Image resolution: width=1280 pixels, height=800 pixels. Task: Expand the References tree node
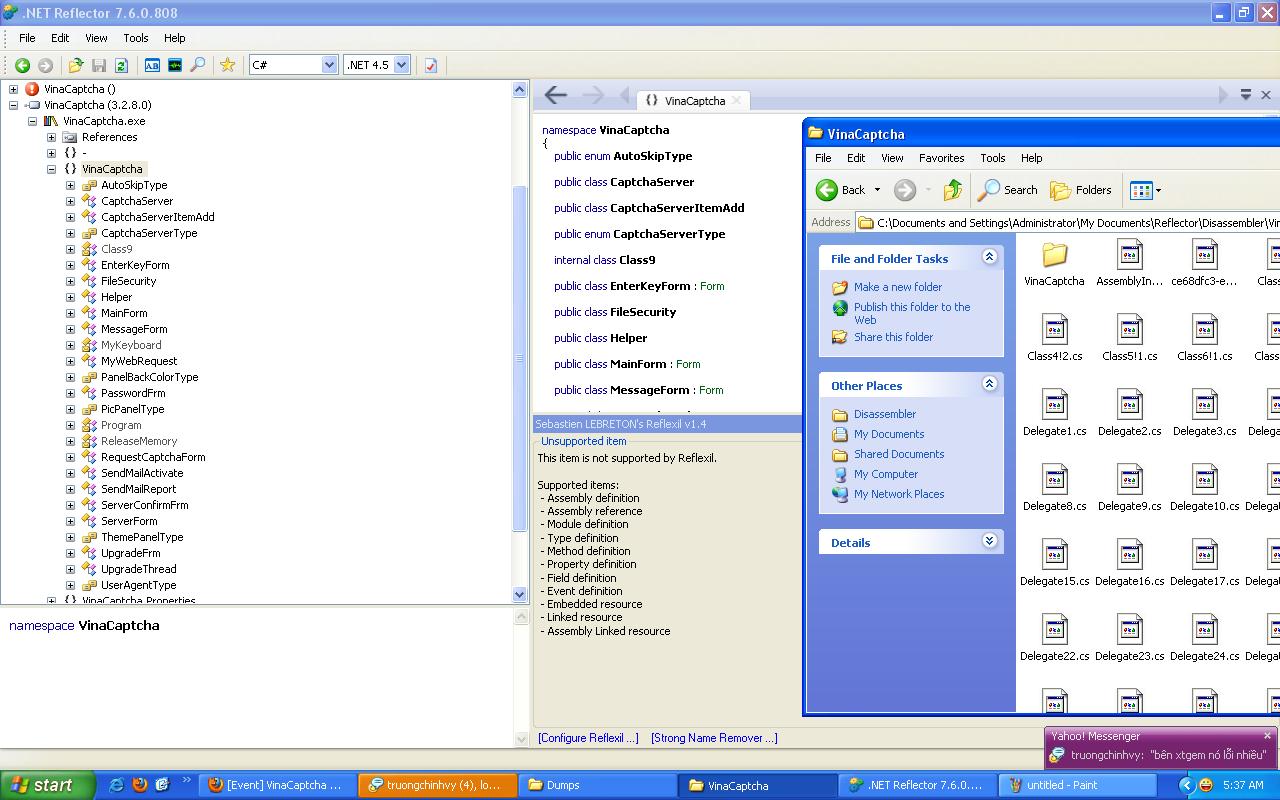(x=51, y=137)
